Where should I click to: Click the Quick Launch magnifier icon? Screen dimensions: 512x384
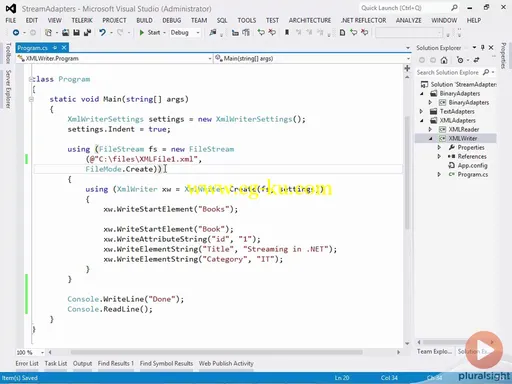pos(454,8)
